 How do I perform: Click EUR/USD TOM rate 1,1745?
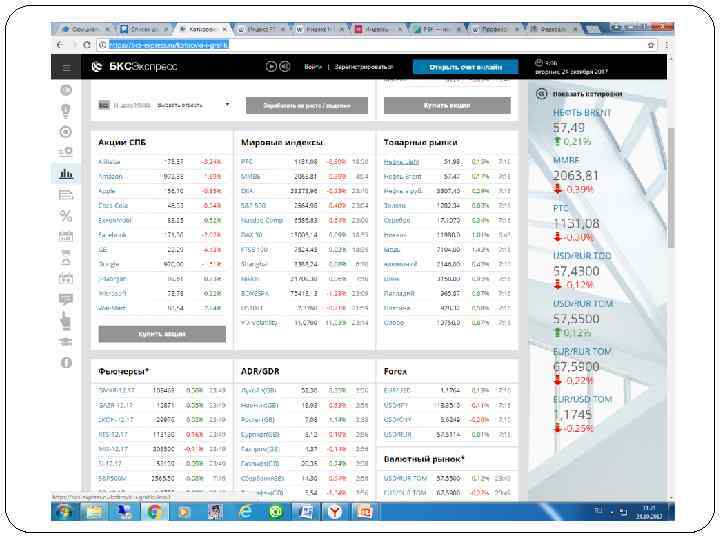(x=572, y=414)
